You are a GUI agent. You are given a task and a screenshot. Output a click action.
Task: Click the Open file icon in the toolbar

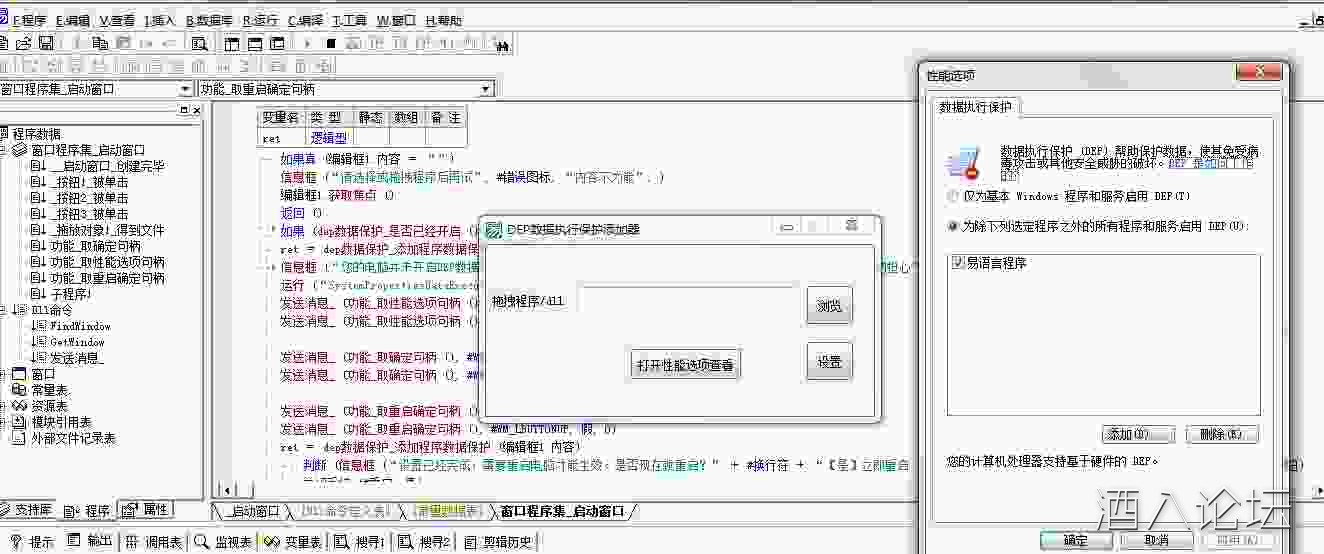[x=25, y=43]
